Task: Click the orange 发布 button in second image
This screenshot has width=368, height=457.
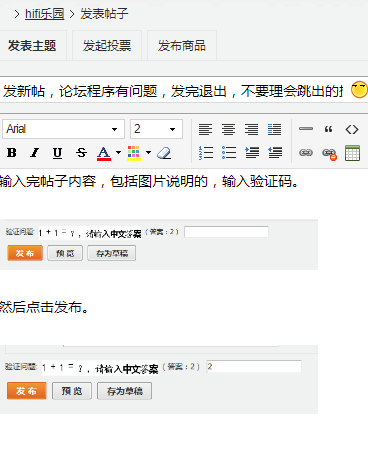Action: pyautogui.click(x=26, y=391)
